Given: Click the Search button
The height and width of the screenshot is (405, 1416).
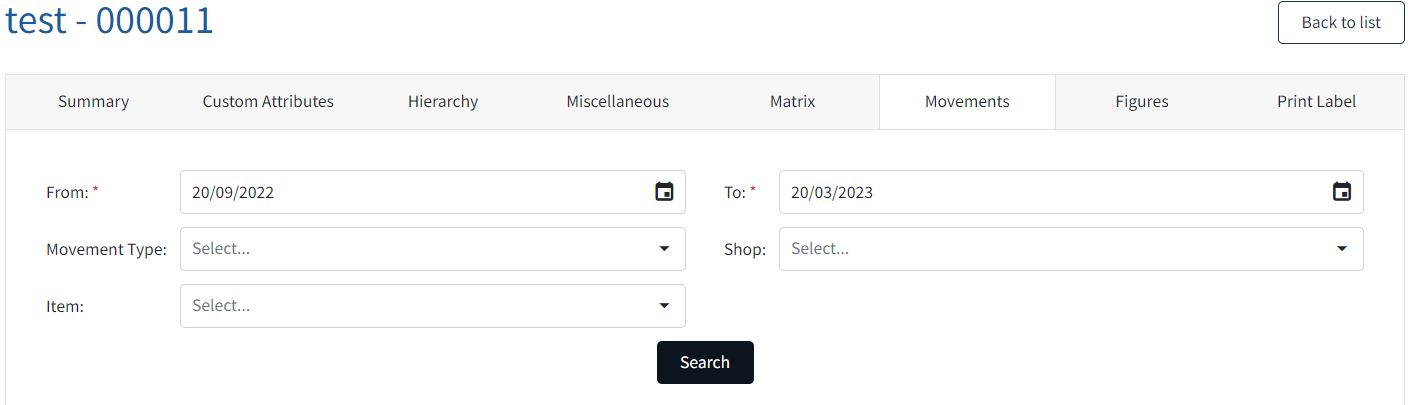Looking at the screenshot, I should 705,362.
